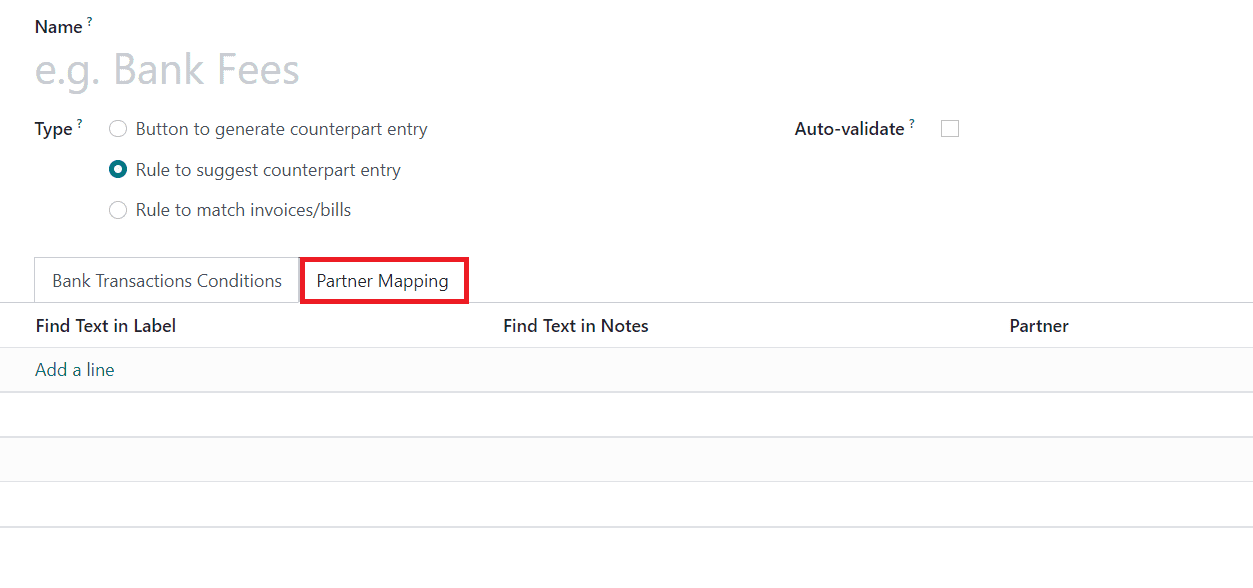The width and height of the screenshot is (1253, 588).
Task: Select Rule to suggest counterpart entry
Action: [x=118, y=170]
